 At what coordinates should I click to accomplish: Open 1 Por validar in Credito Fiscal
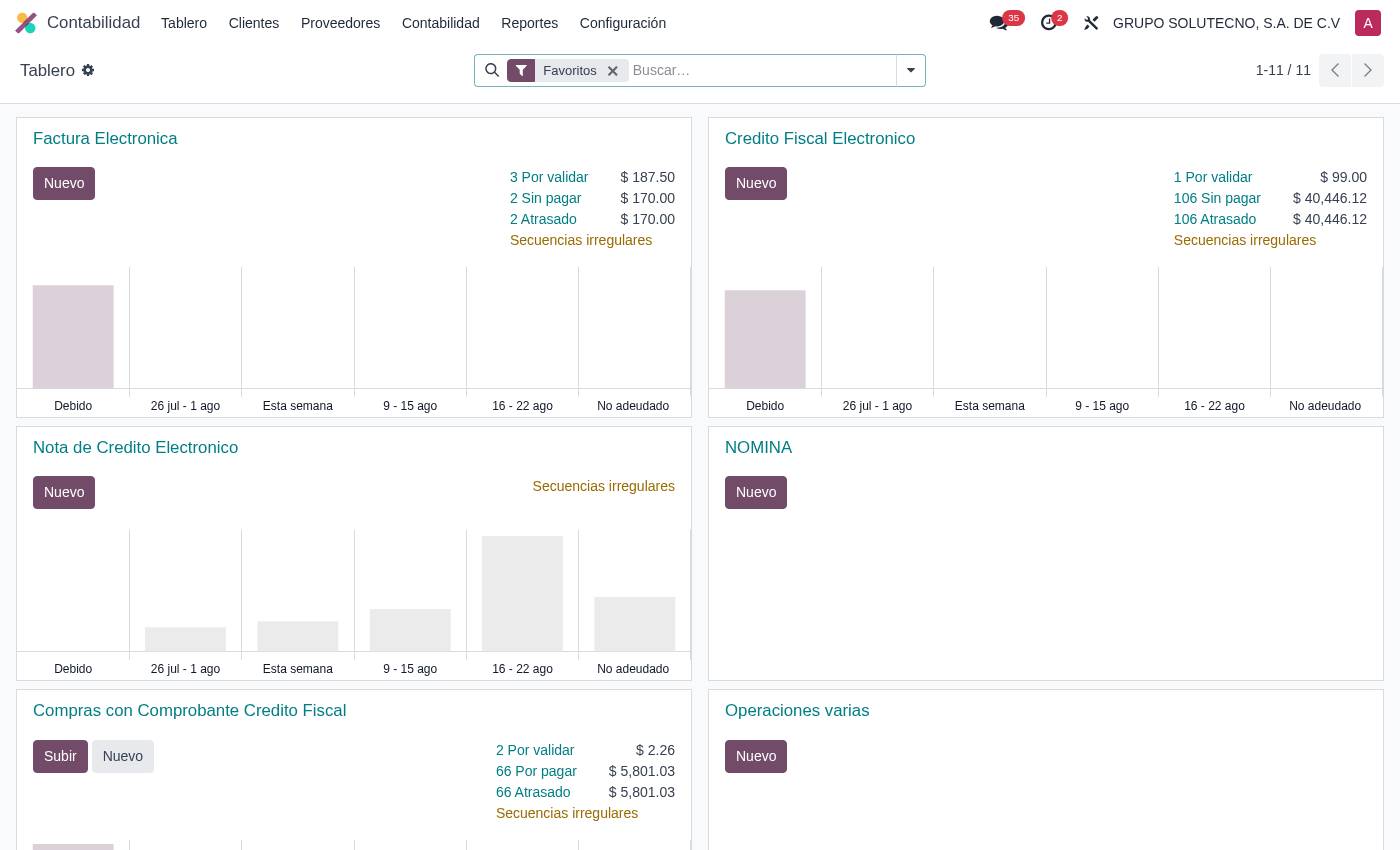click(1213, 177)
